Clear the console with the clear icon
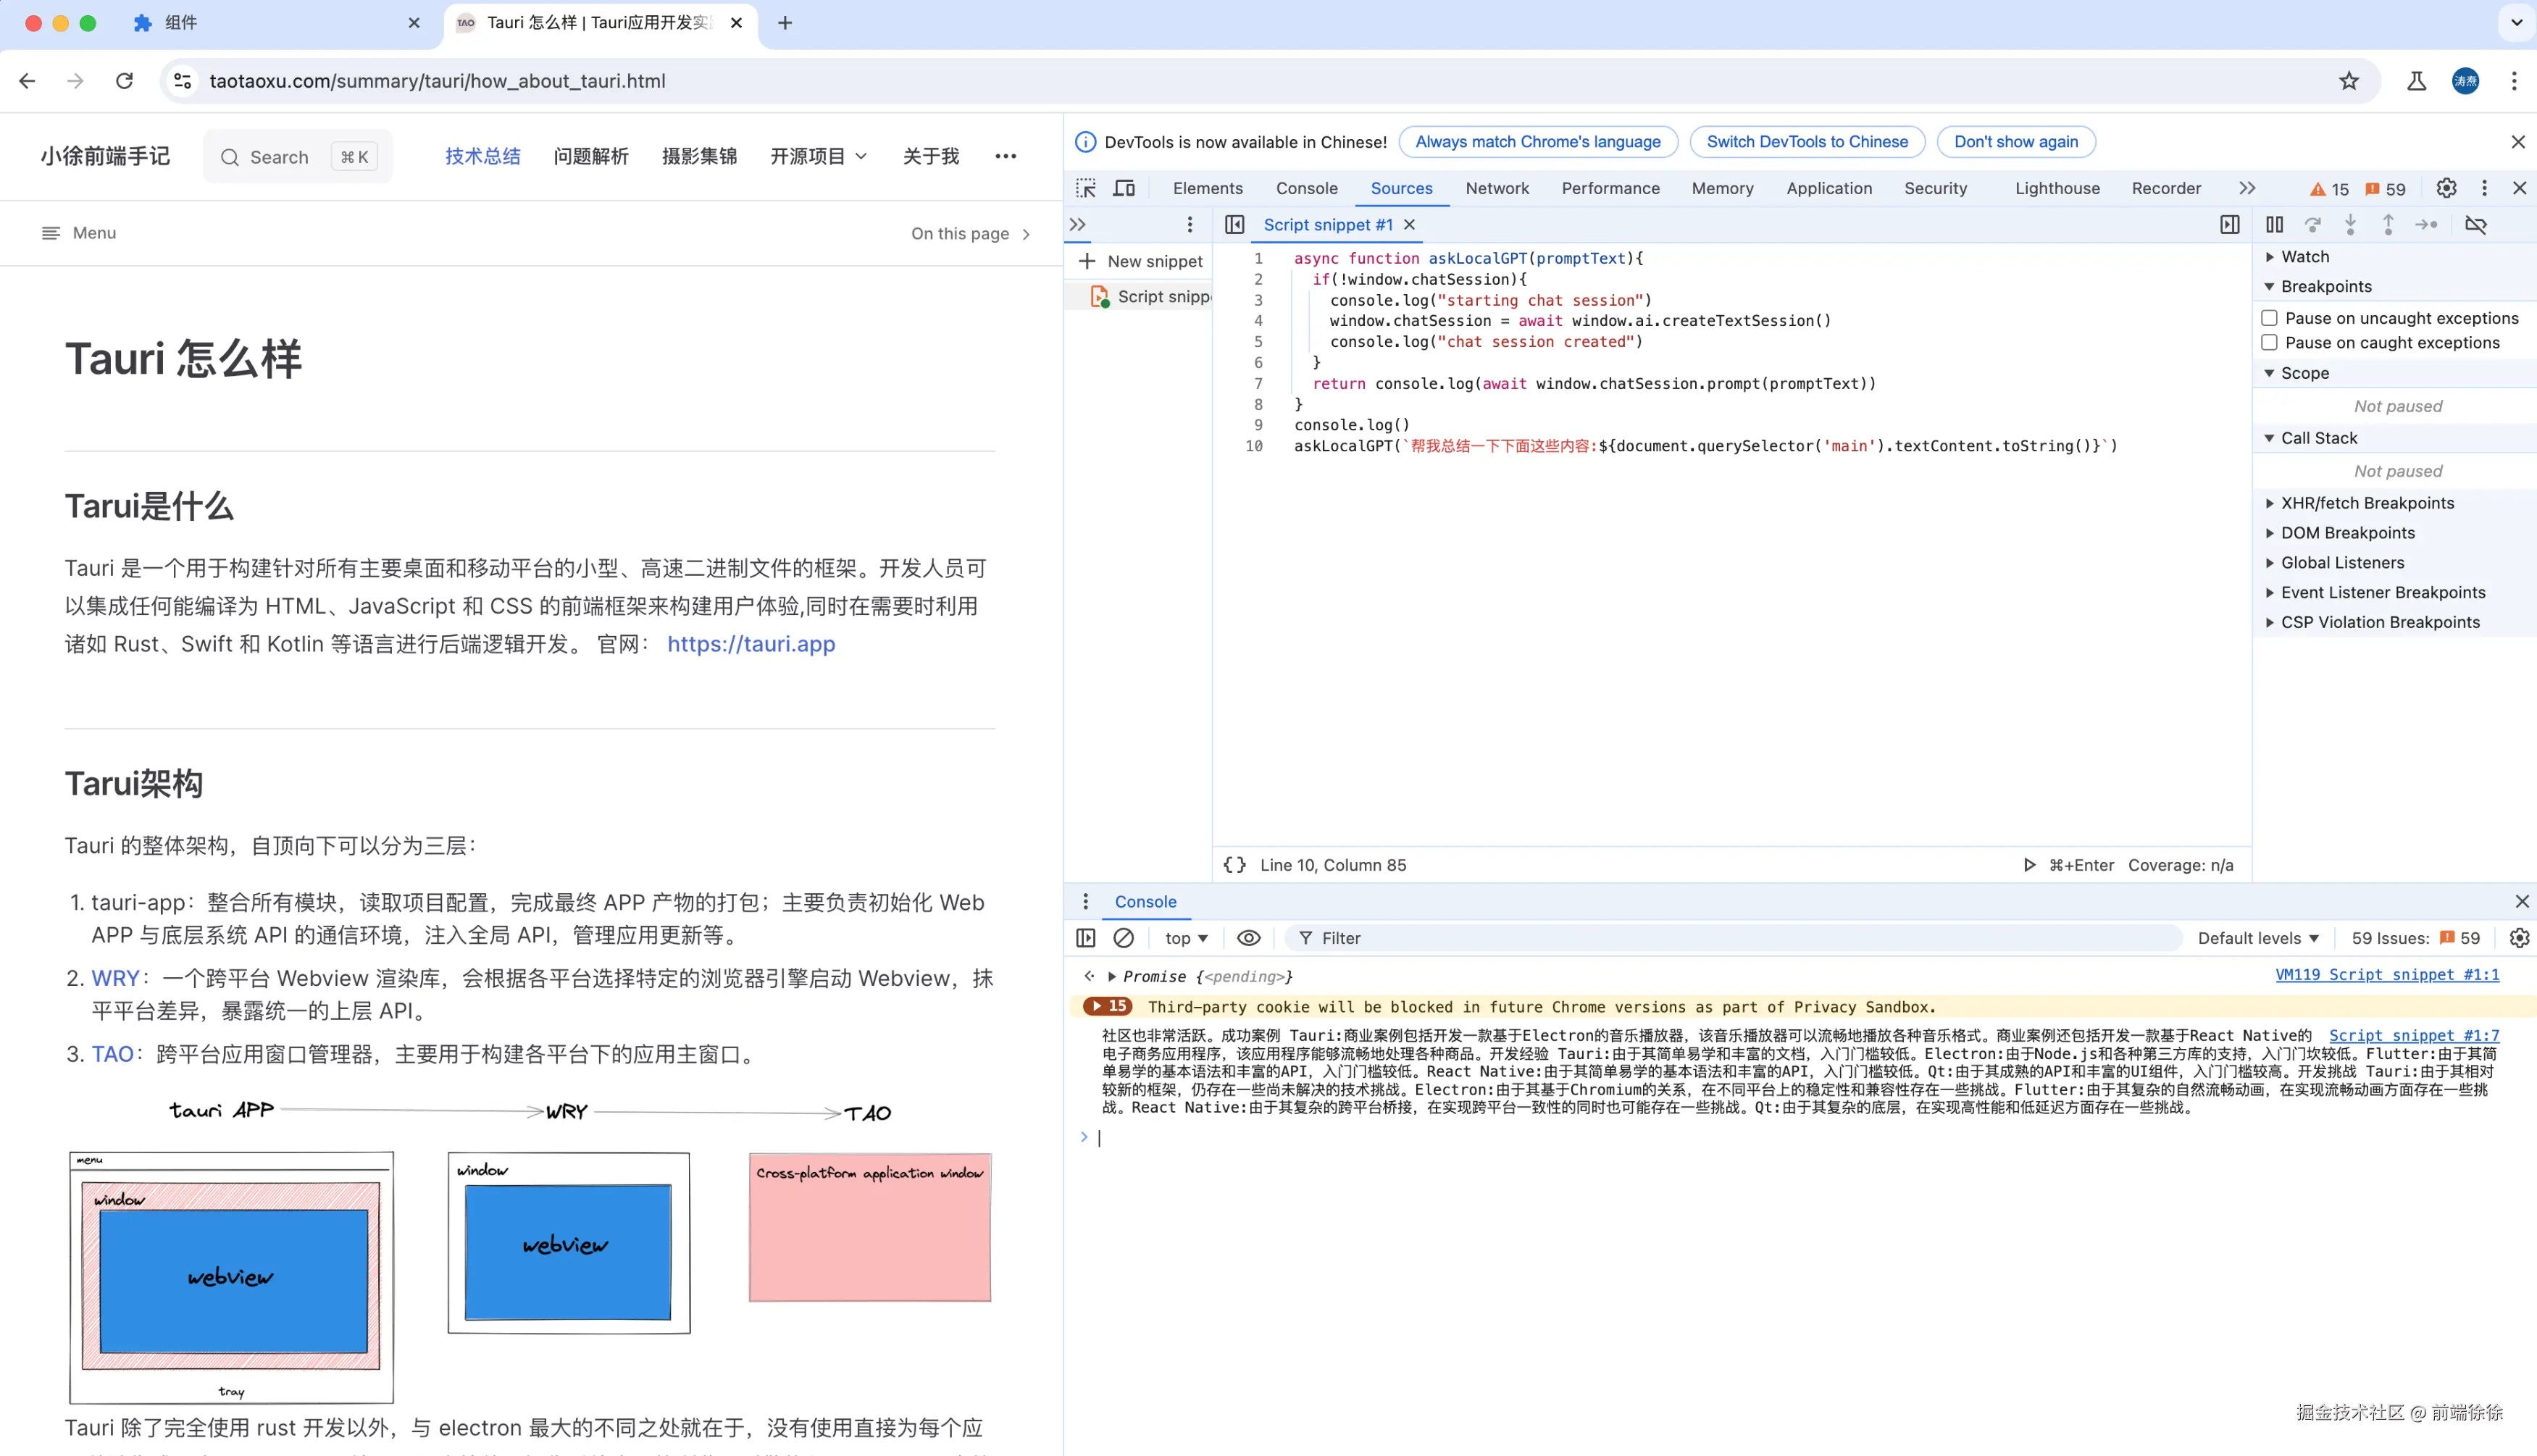This screenshot has width=2537, height=1456. 1125,938
